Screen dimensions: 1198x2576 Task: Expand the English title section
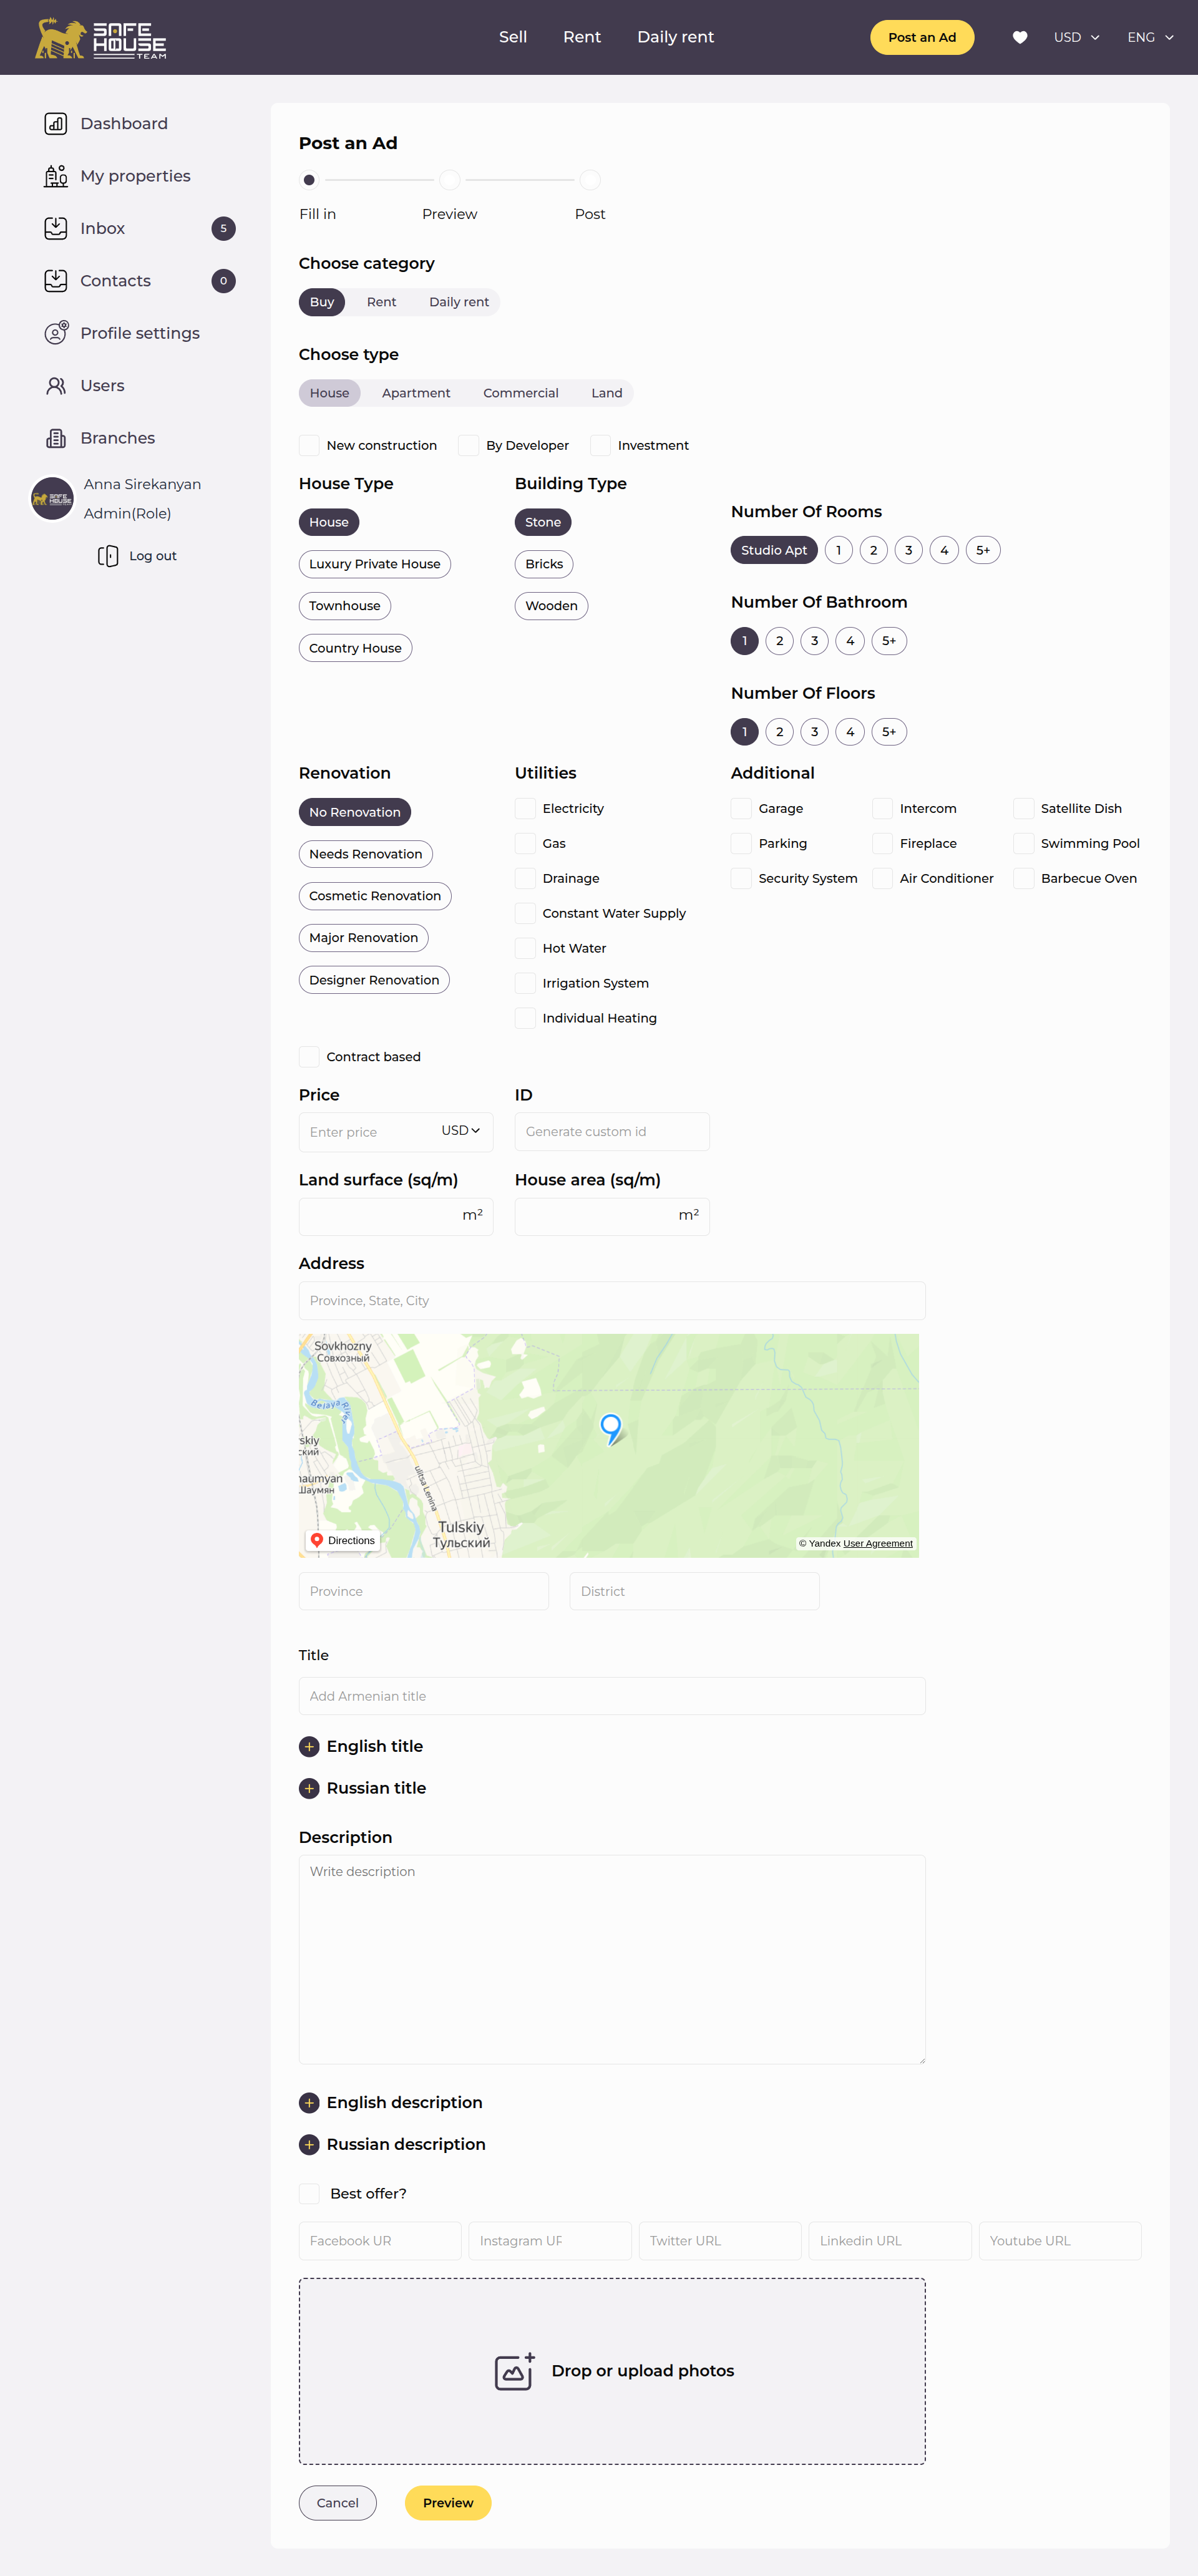pos(309,1746)
